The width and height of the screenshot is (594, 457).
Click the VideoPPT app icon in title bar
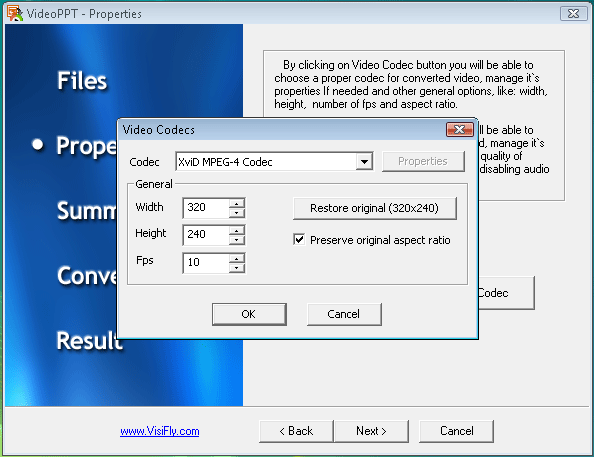(x=15, y=13)
